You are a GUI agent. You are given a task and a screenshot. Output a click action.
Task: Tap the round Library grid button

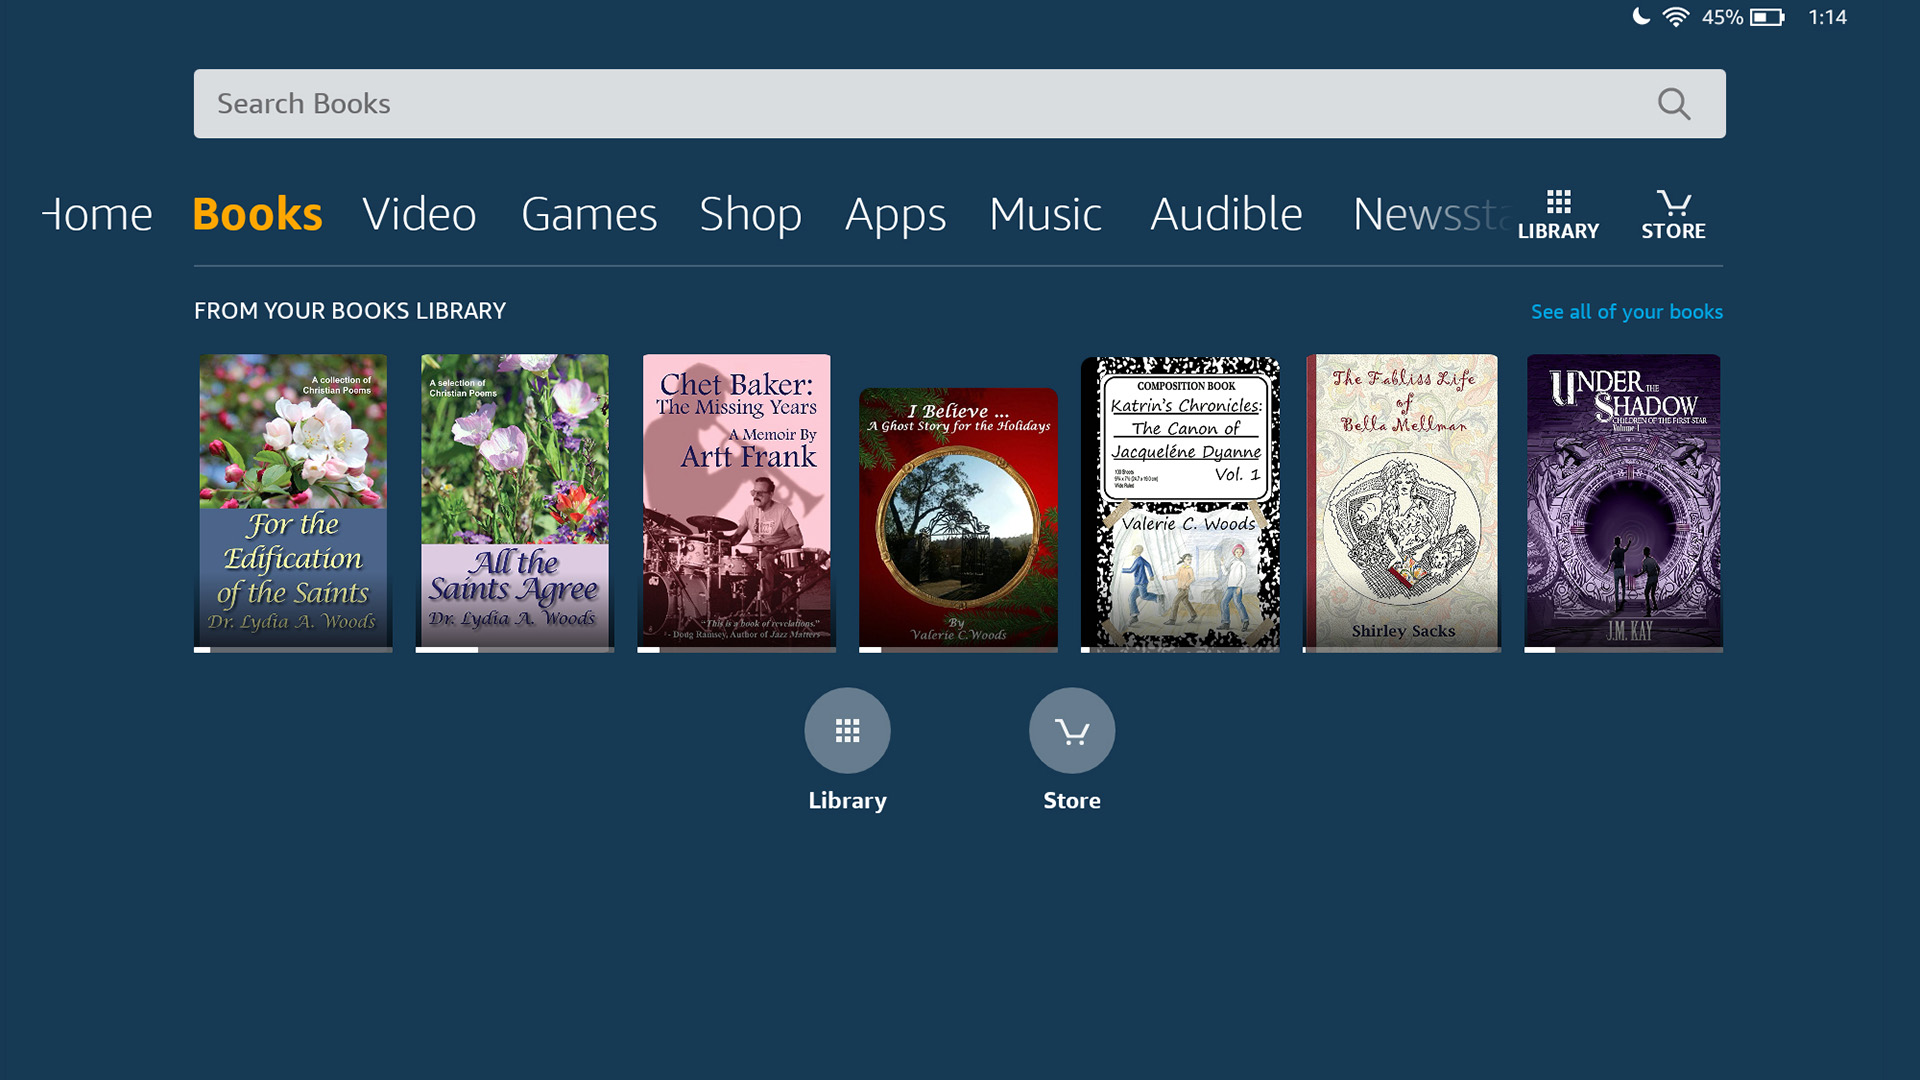coord(847,730)
